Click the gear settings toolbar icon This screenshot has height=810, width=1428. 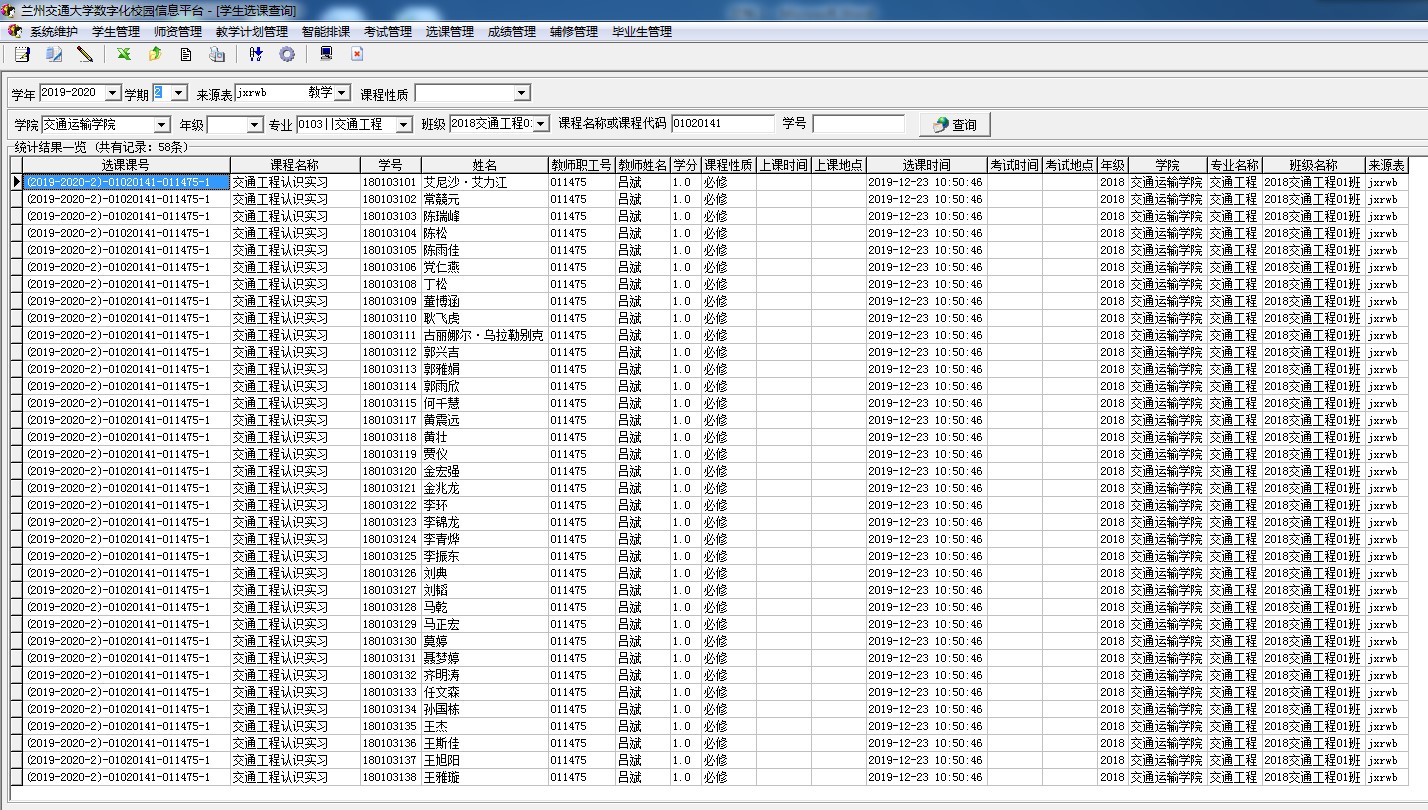pyautogui.click(x=287, y=55)
